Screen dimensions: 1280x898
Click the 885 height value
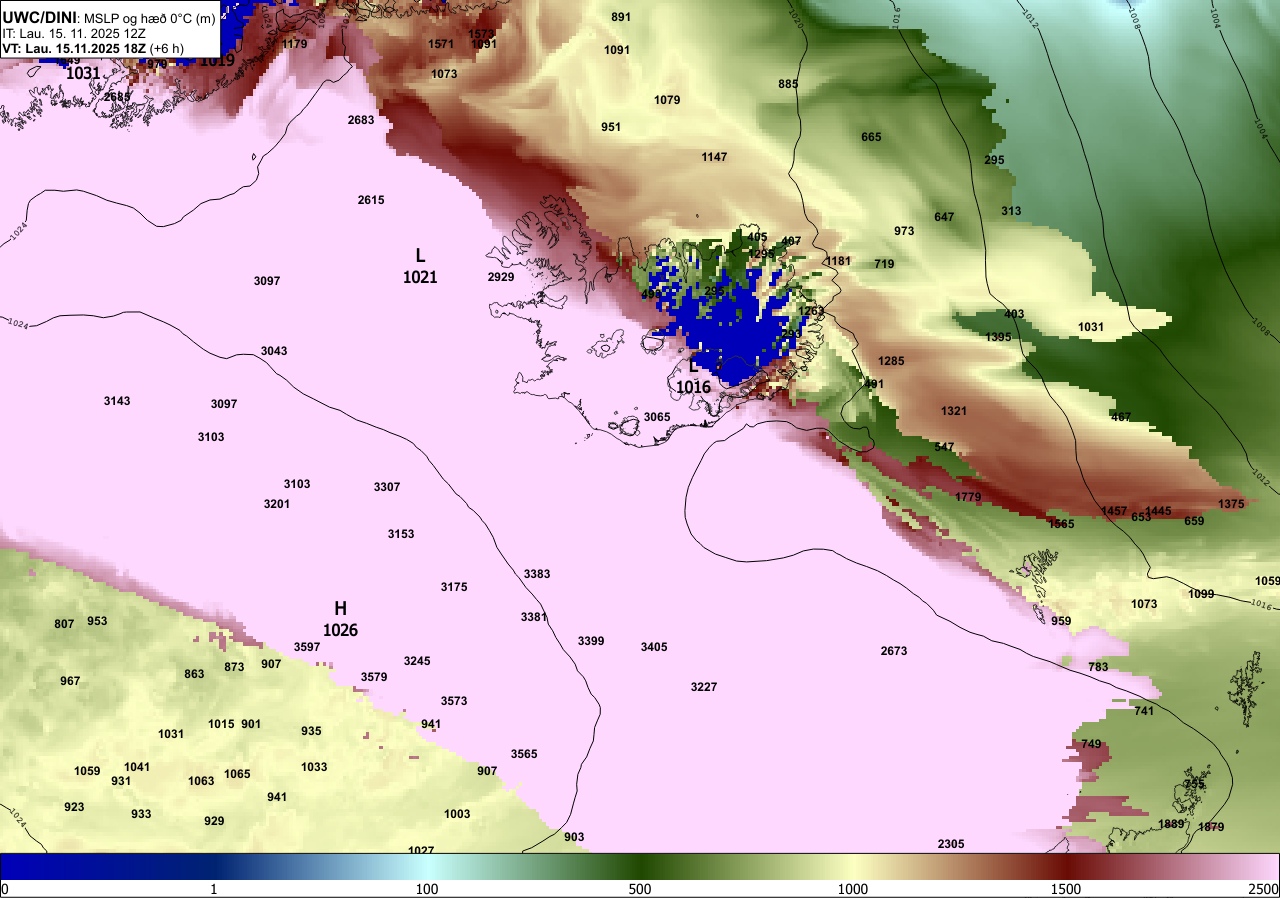[788, 84]
